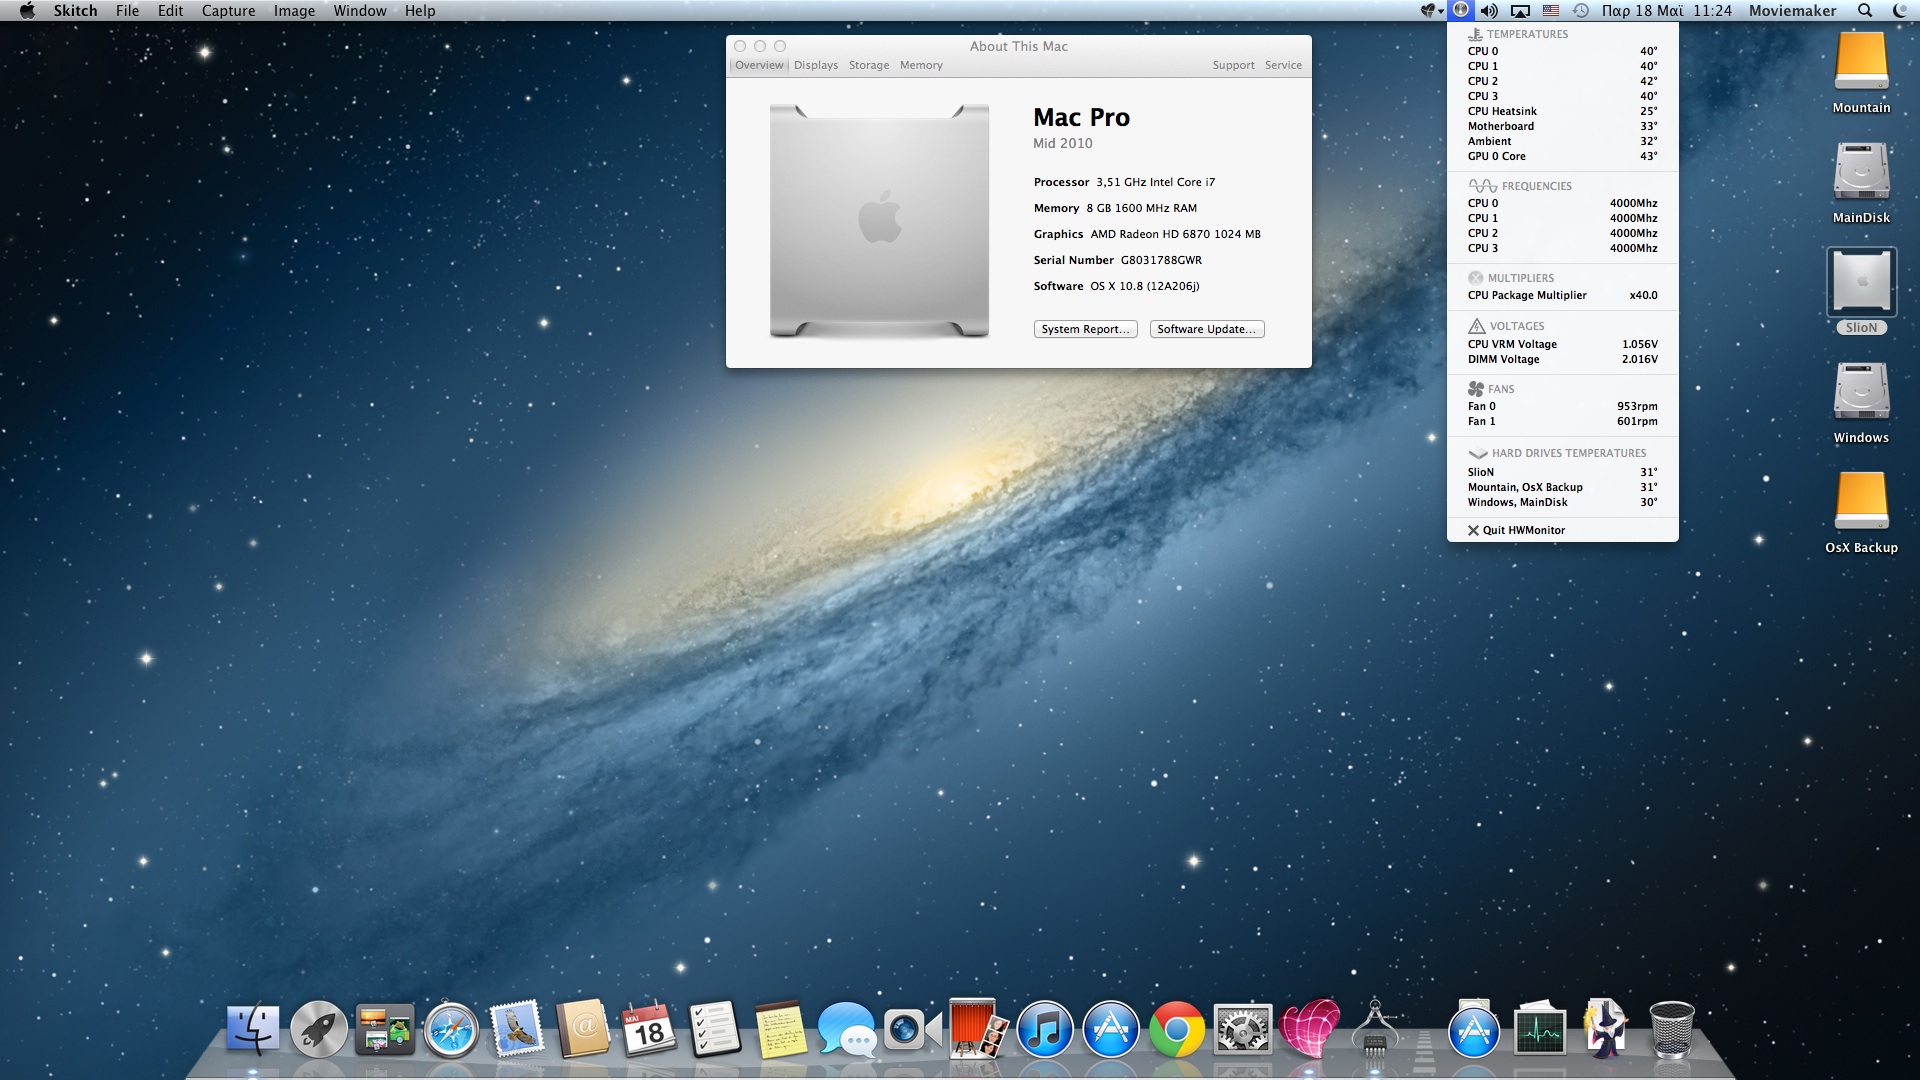Quit HWMonitor from the menu
Viewport: 1920px width, 1080px height.
(1562, 530)
